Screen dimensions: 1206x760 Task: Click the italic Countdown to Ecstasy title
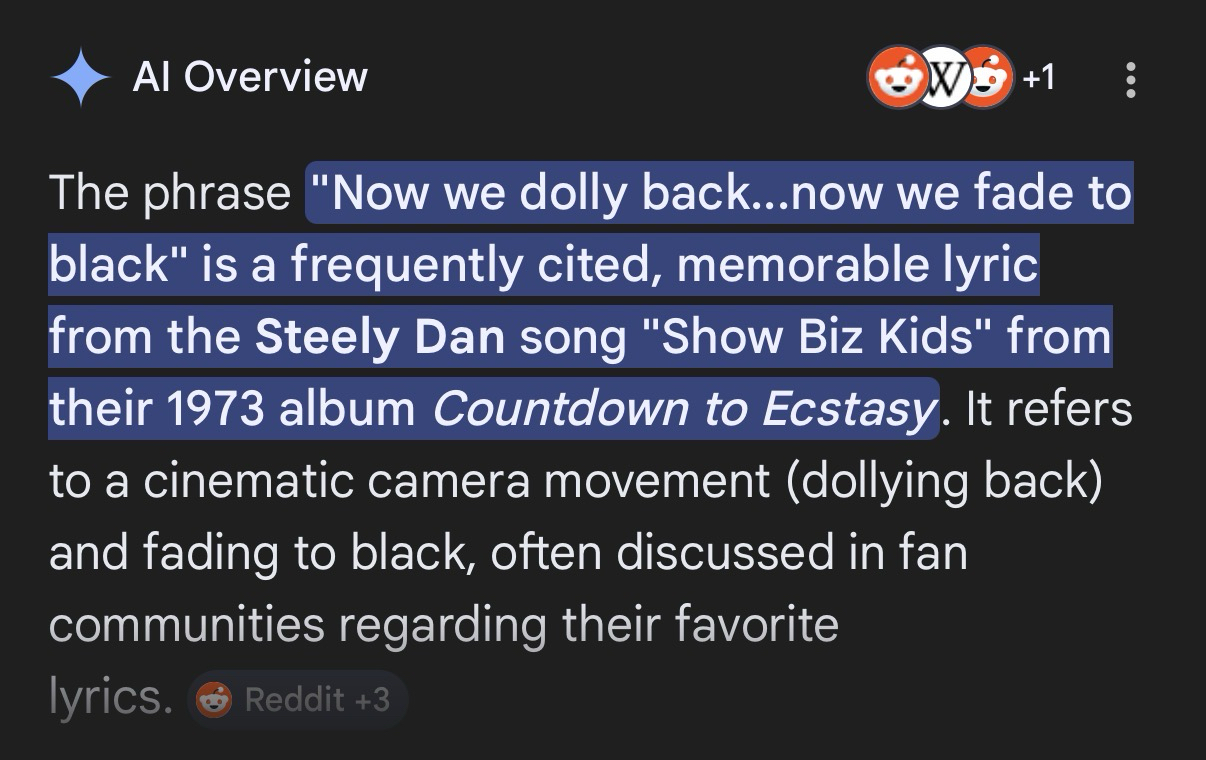point(683,409)
